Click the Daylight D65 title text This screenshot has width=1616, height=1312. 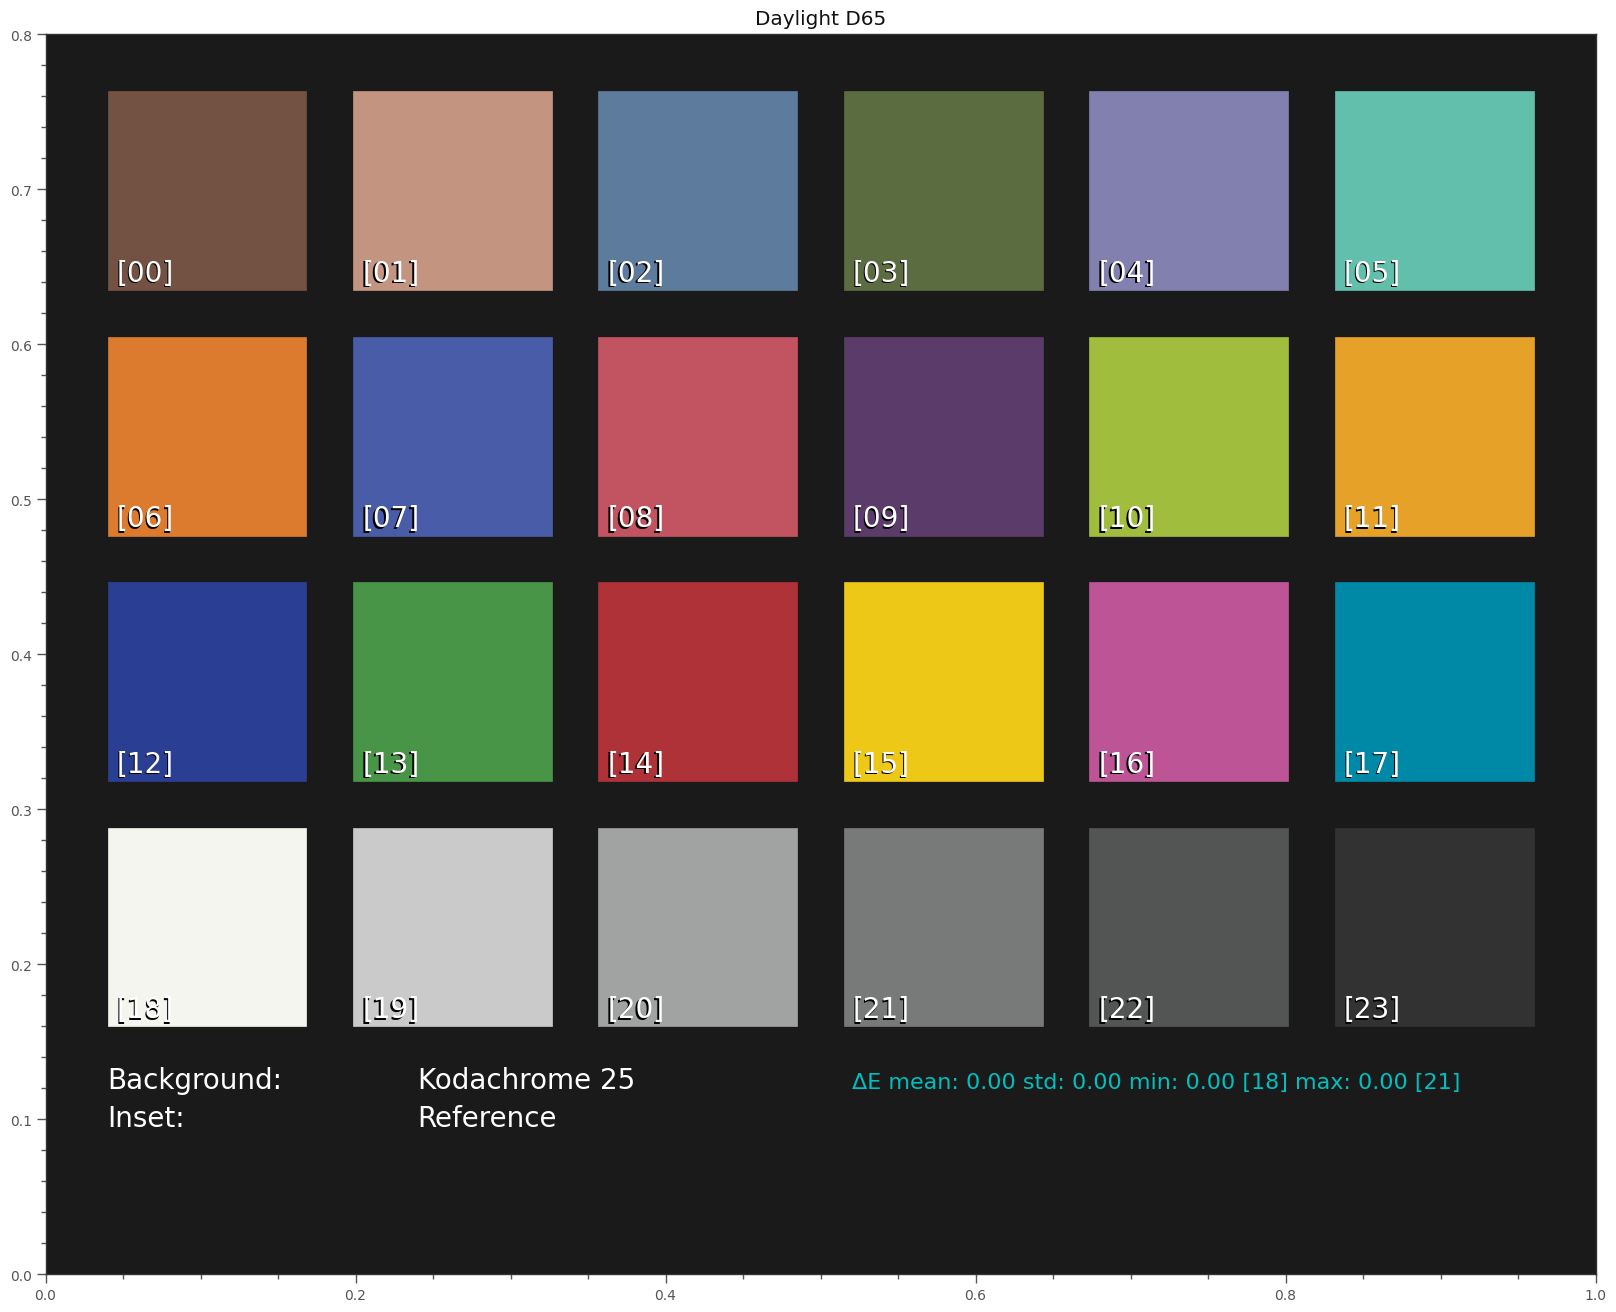820,18
